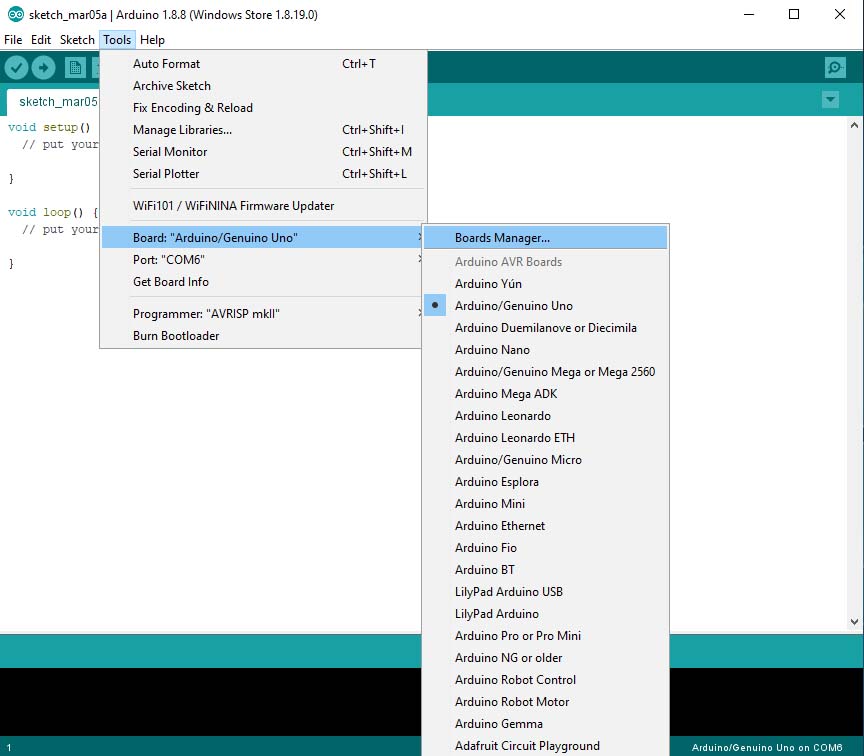Click the void loop() code line

point(53,212)
